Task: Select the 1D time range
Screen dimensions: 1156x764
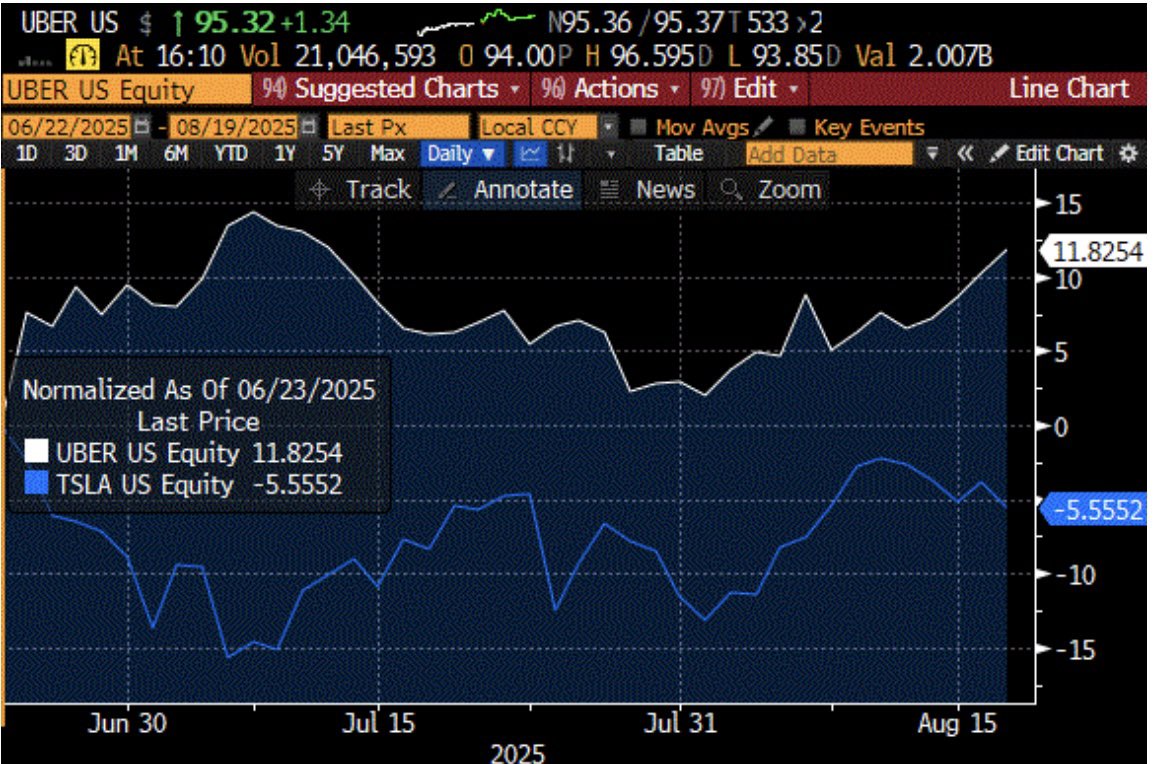Action: pos(27,154)
